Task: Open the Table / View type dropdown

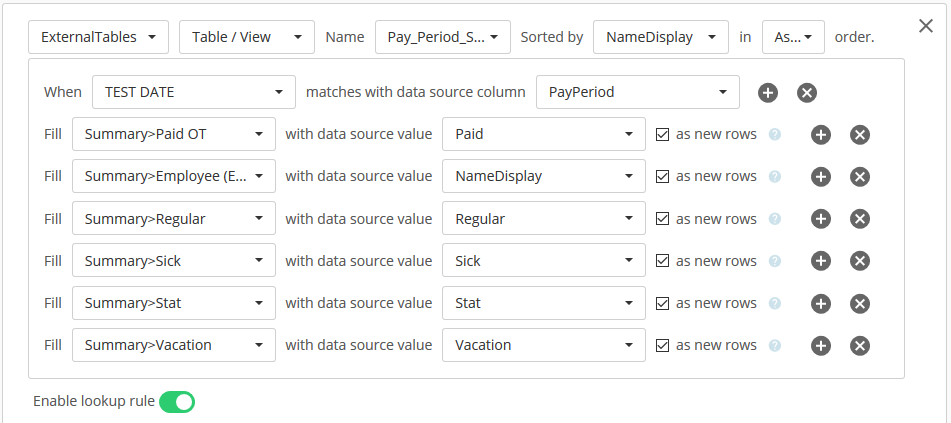Action: pyautogui.click(x=246, y=37)
